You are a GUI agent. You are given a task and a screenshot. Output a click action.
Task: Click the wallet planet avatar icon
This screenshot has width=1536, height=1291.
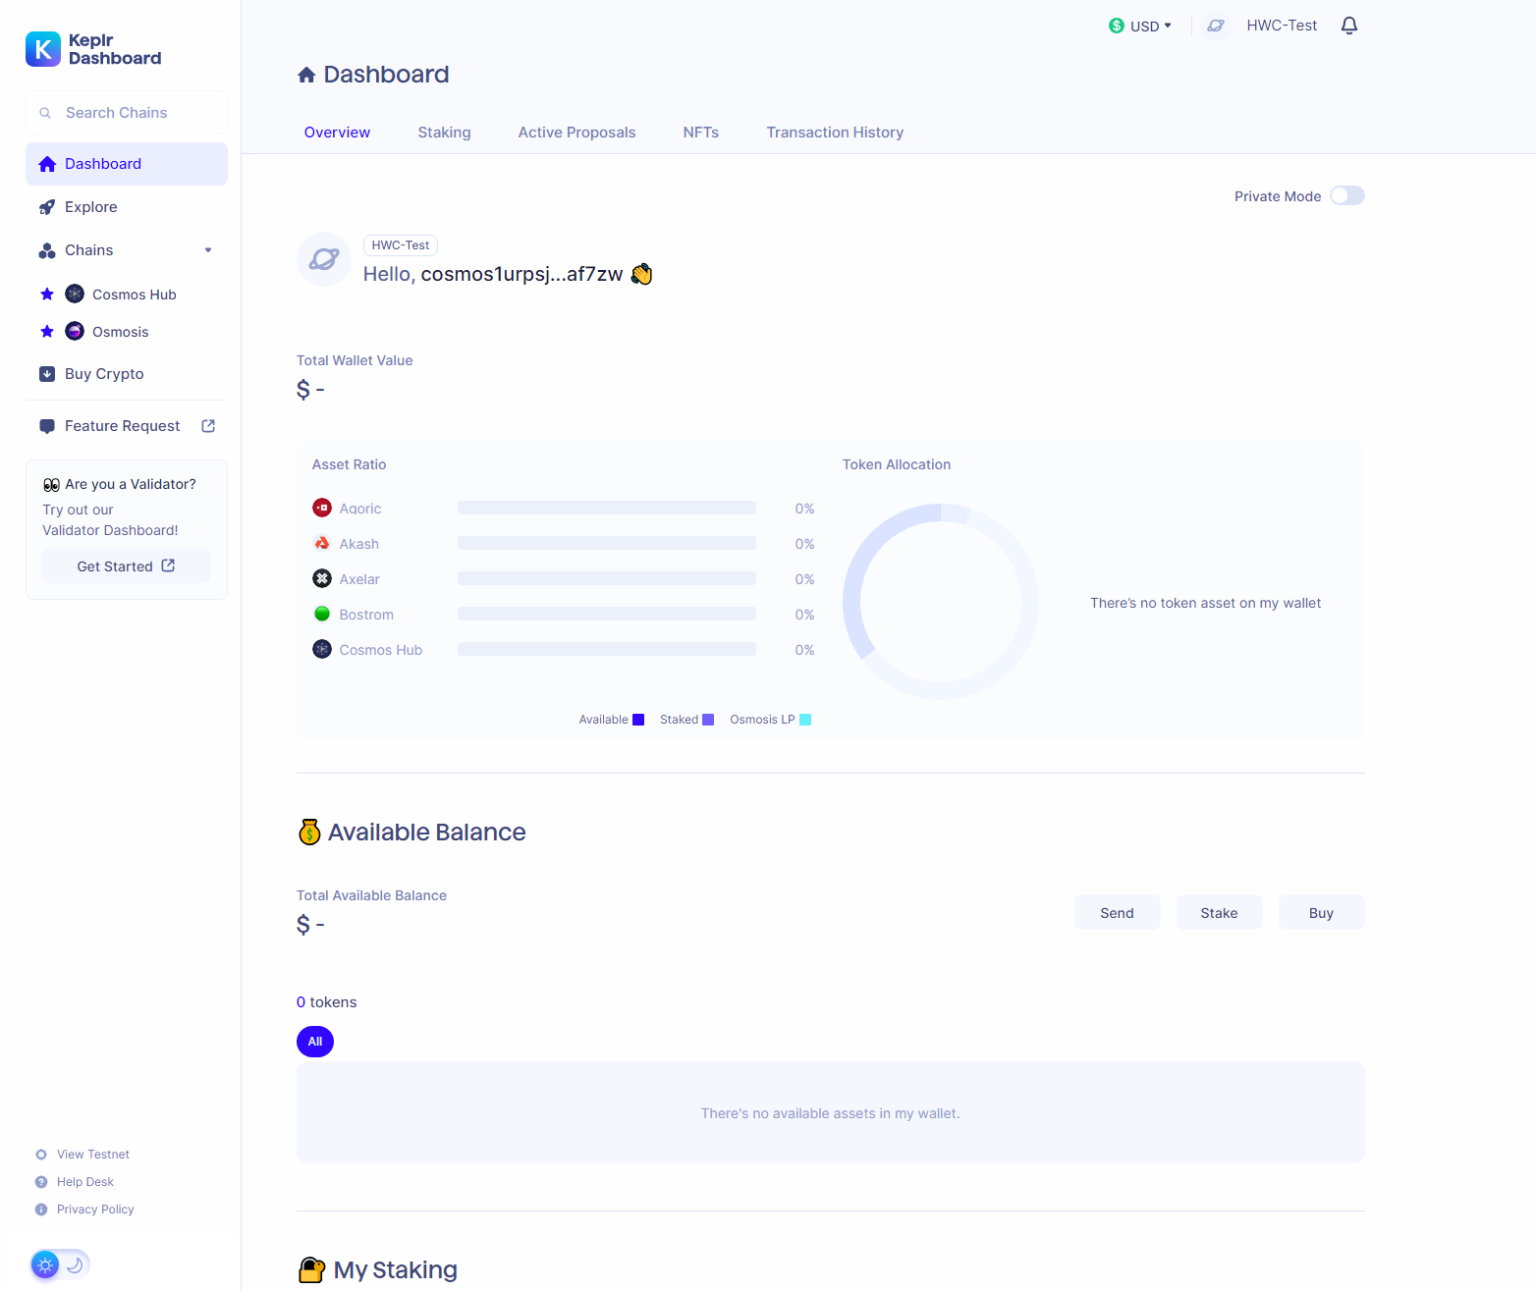[323, 259]
